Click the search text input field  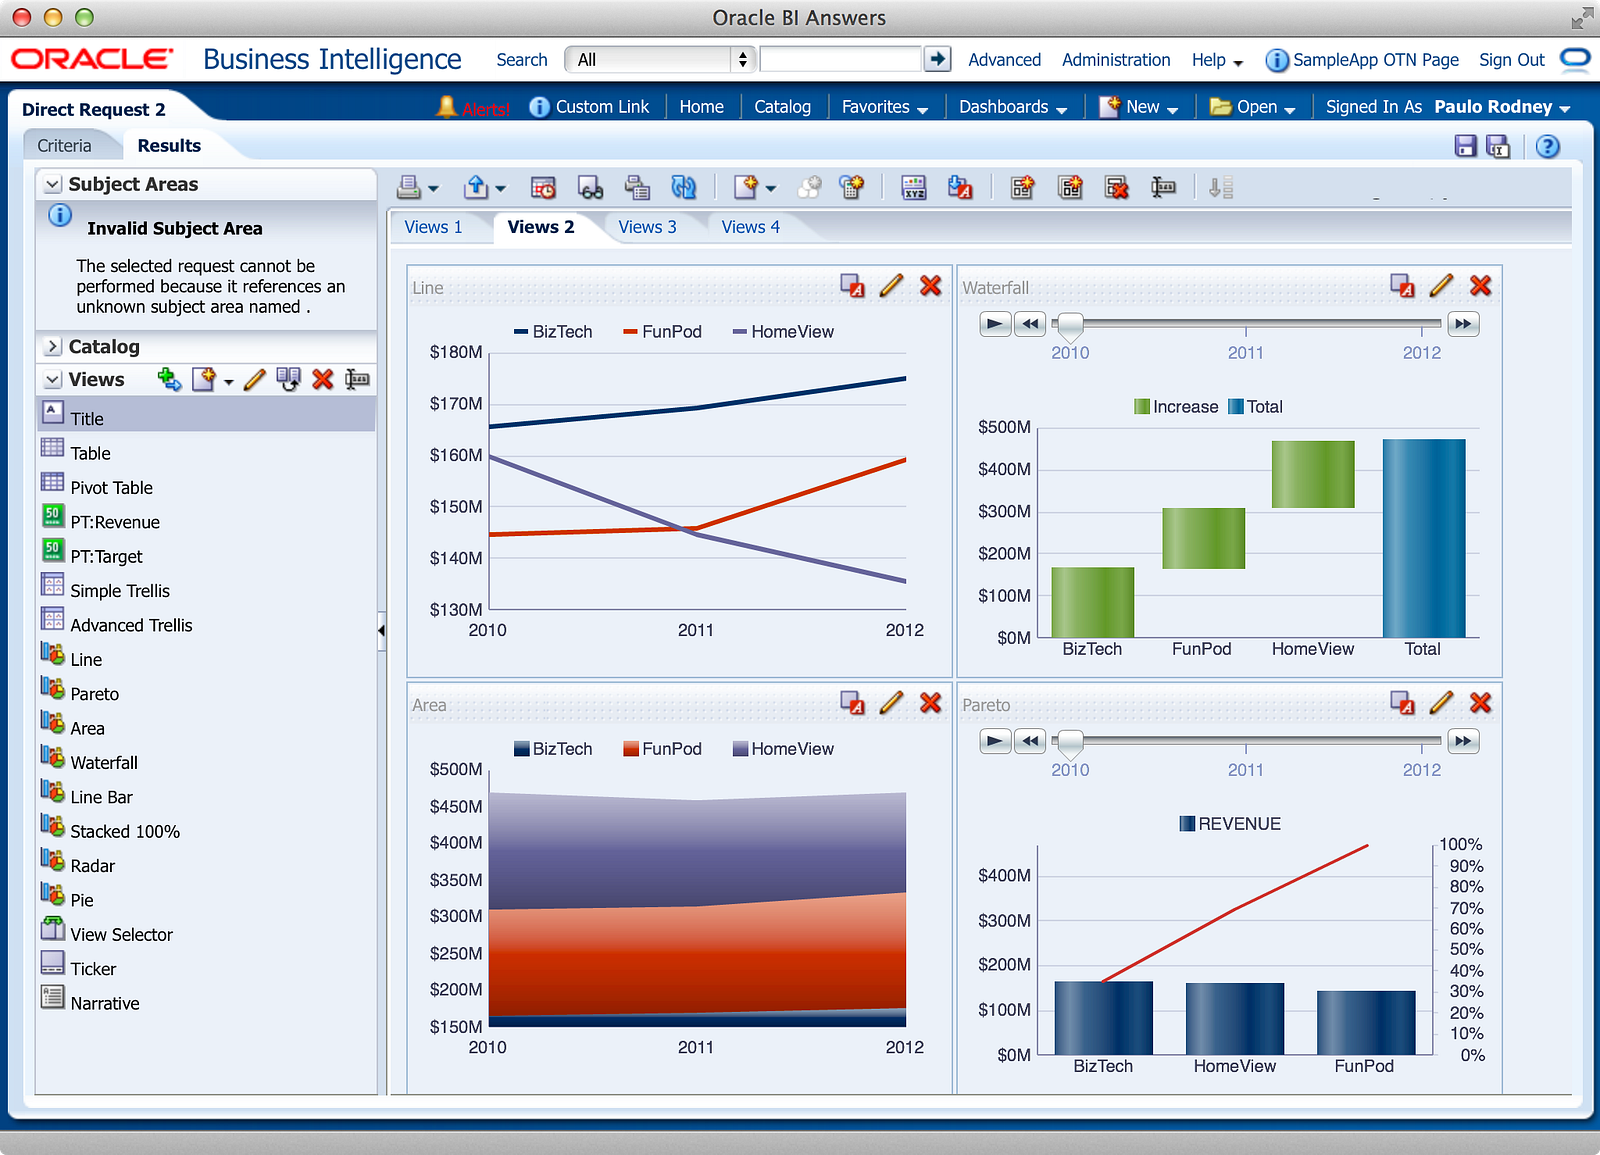coord(840,59)
